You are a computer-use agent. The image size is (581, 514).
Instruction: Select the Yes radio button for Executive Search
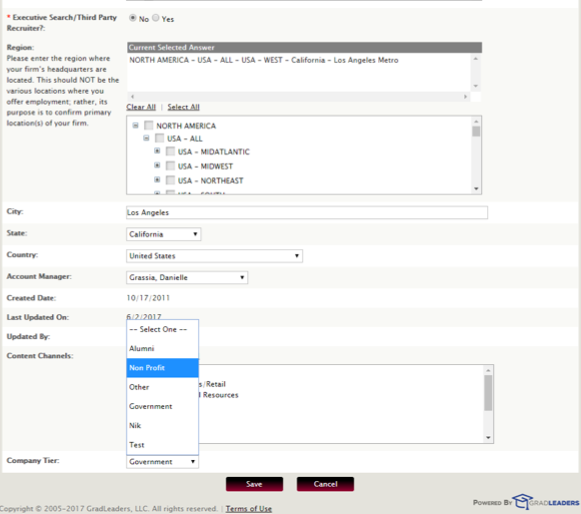[156, 18]
